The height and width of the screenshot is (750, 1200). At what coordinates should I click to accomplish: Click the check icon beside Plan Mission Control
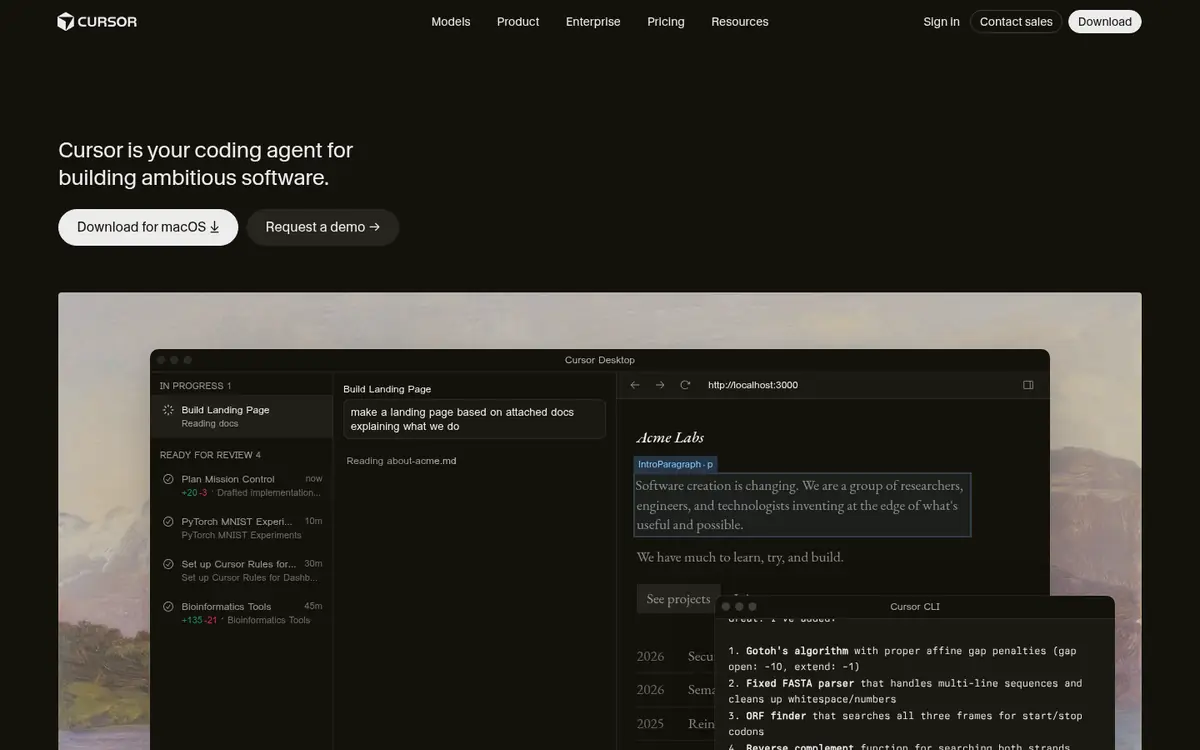(168, 479)
